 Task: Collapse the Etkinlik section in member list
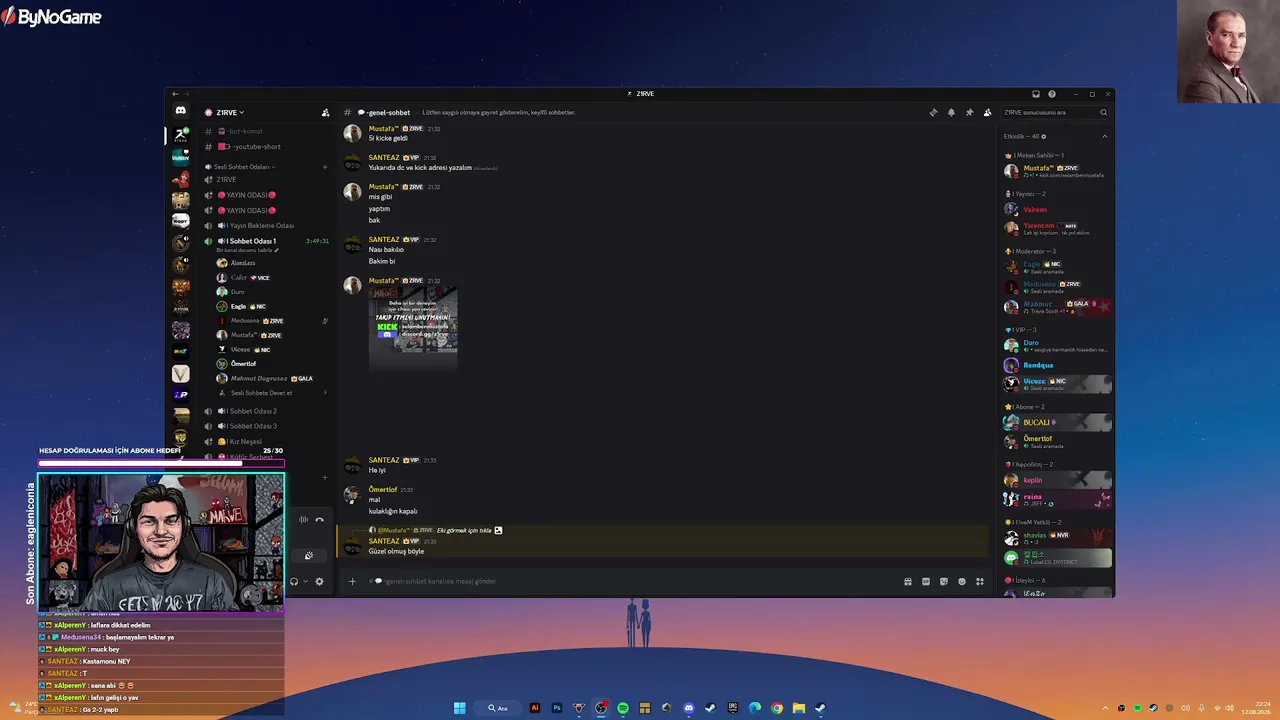pos(1104,136)
